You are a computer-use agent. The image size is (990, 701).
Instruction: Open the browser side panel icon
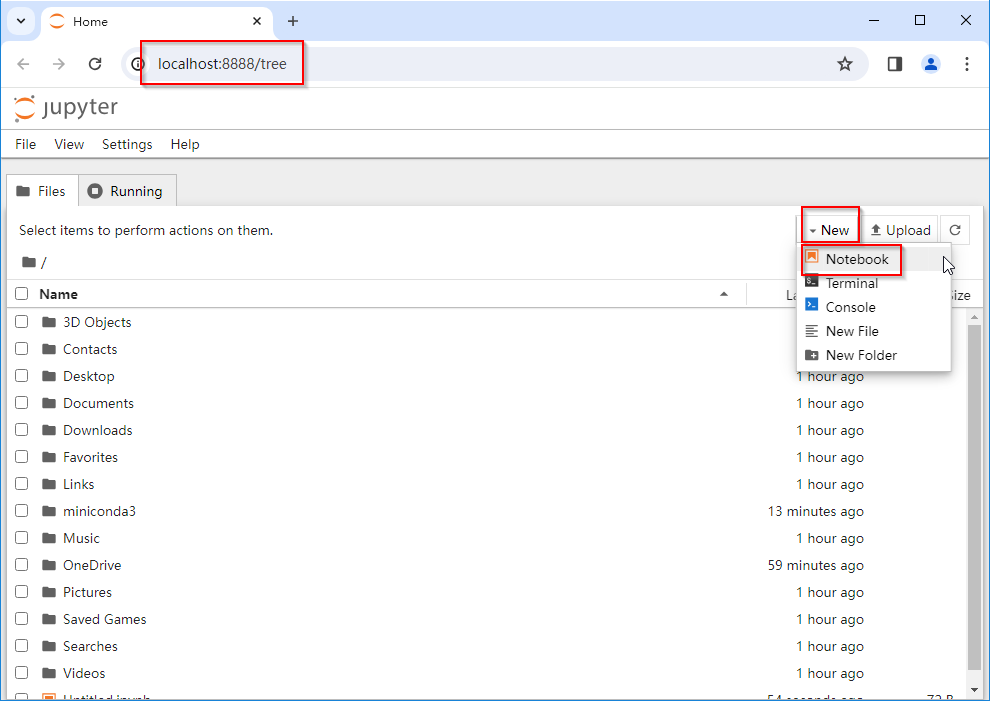point(894,64)
